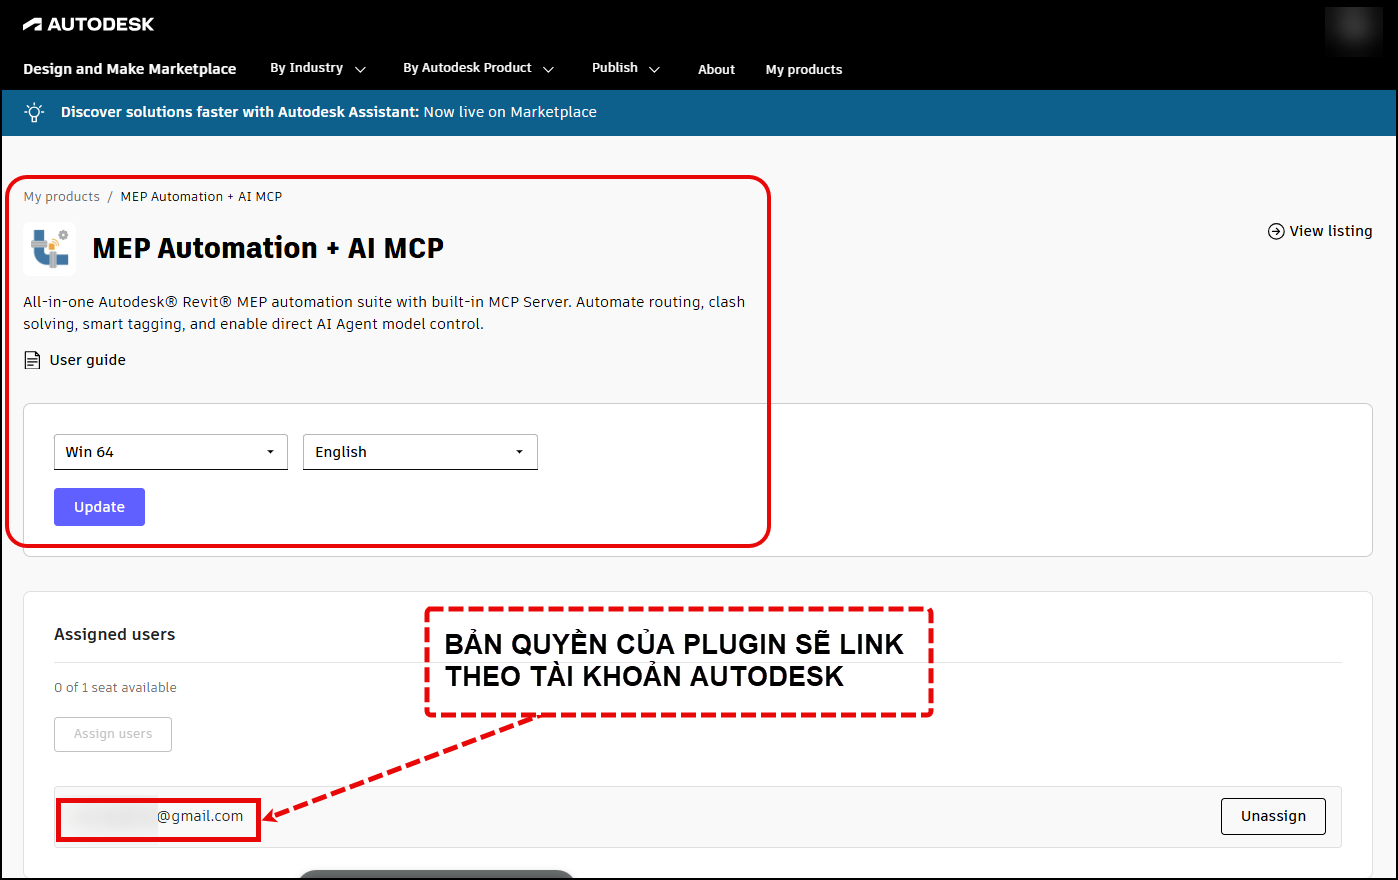Open the User guide link
The width and height of the screenshot is (1398, 880).
[88, 360]
